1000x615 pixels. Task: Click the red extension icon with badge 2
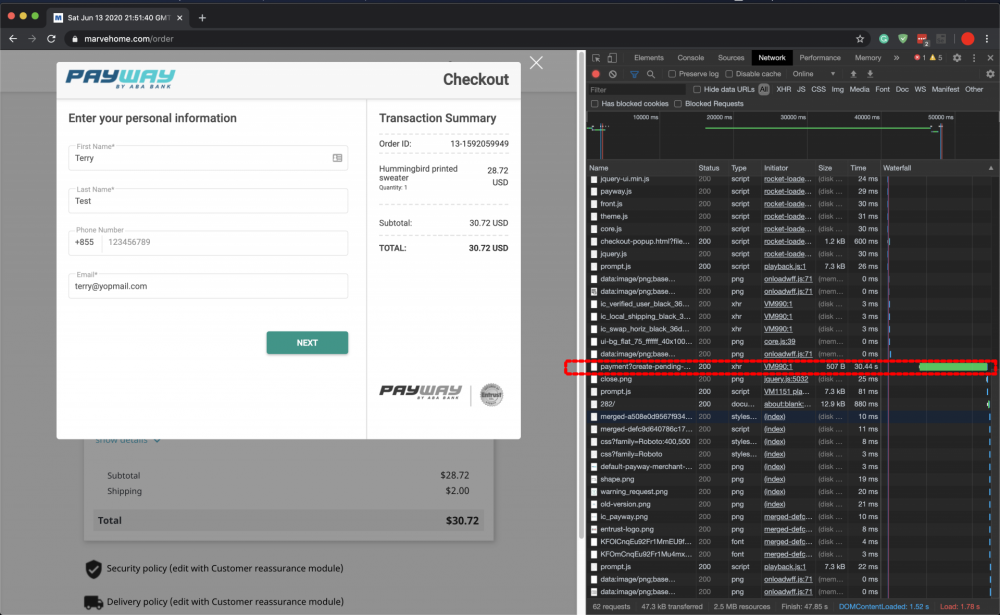pos(922,40)
